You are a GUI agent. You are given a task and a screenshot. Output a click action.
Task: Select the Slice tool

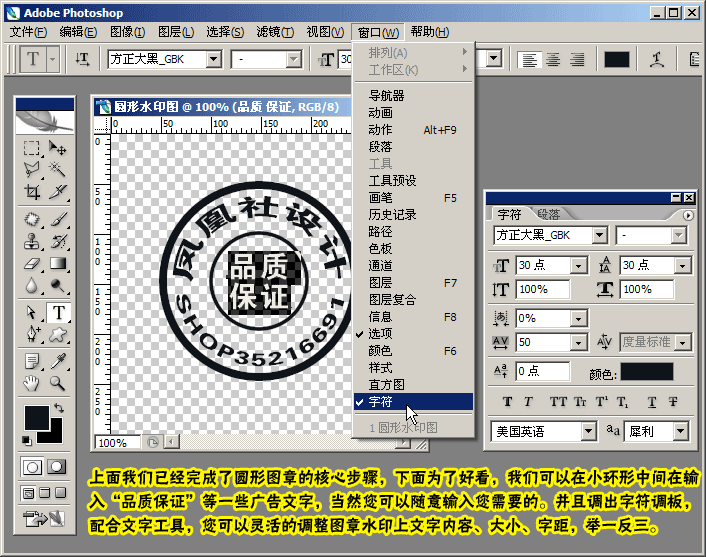point(58,192)
